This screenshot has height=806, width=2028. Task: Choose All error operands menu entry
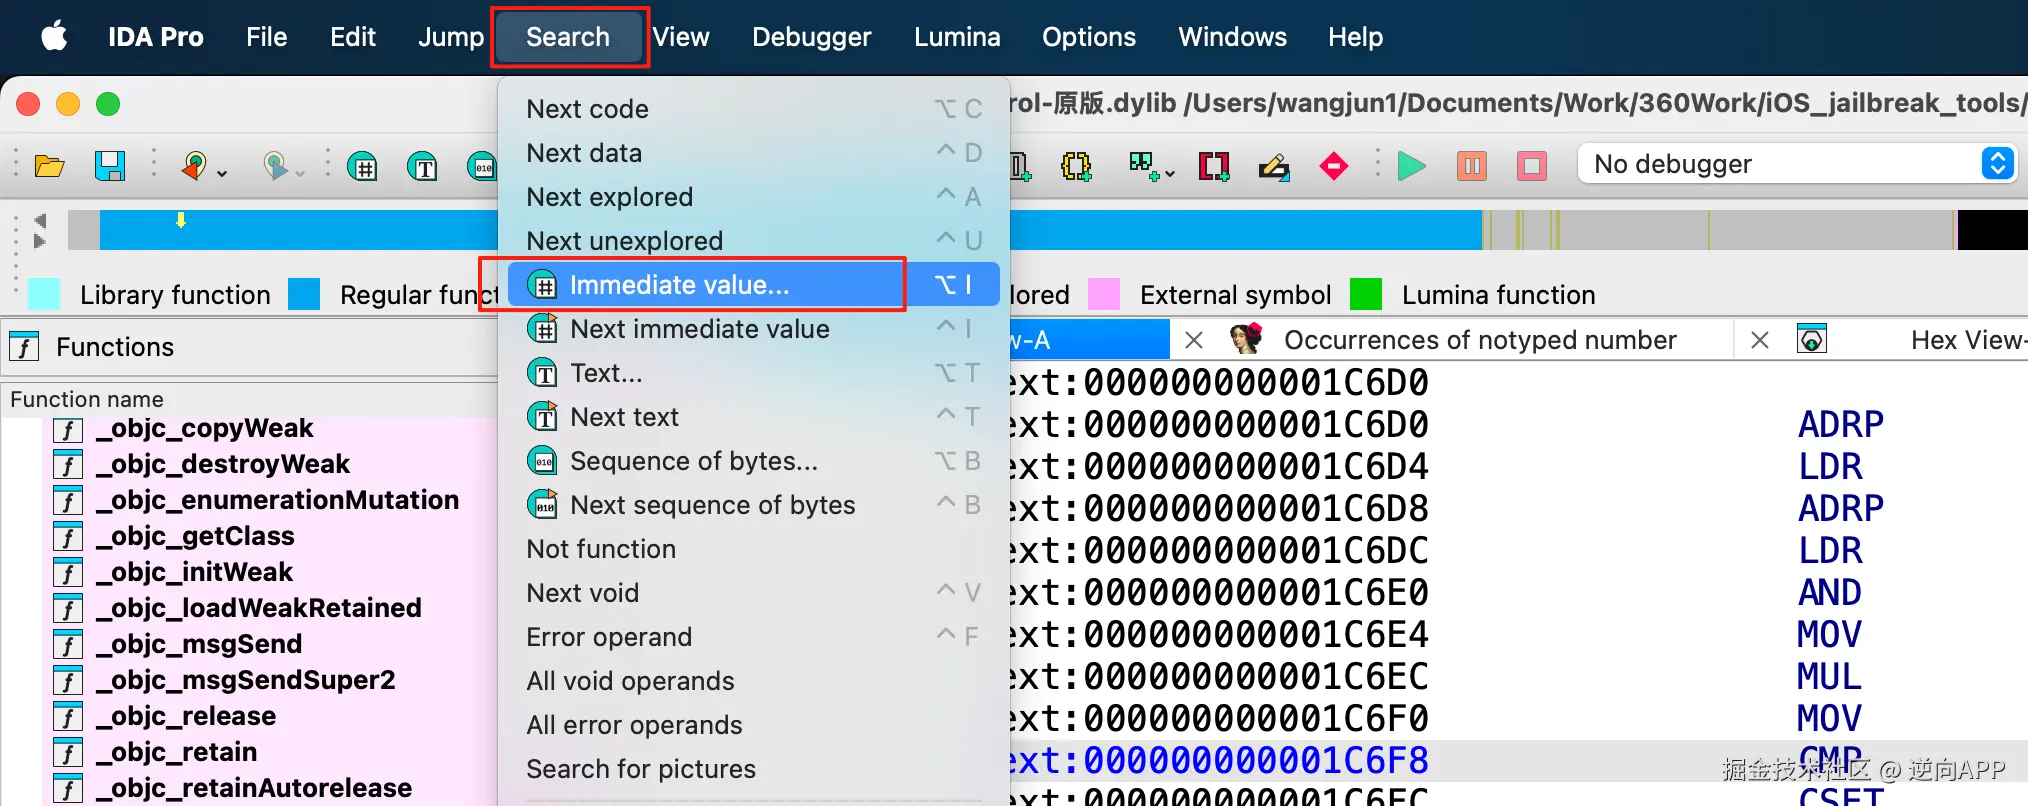pyautogui.click(x=754, y=725)
